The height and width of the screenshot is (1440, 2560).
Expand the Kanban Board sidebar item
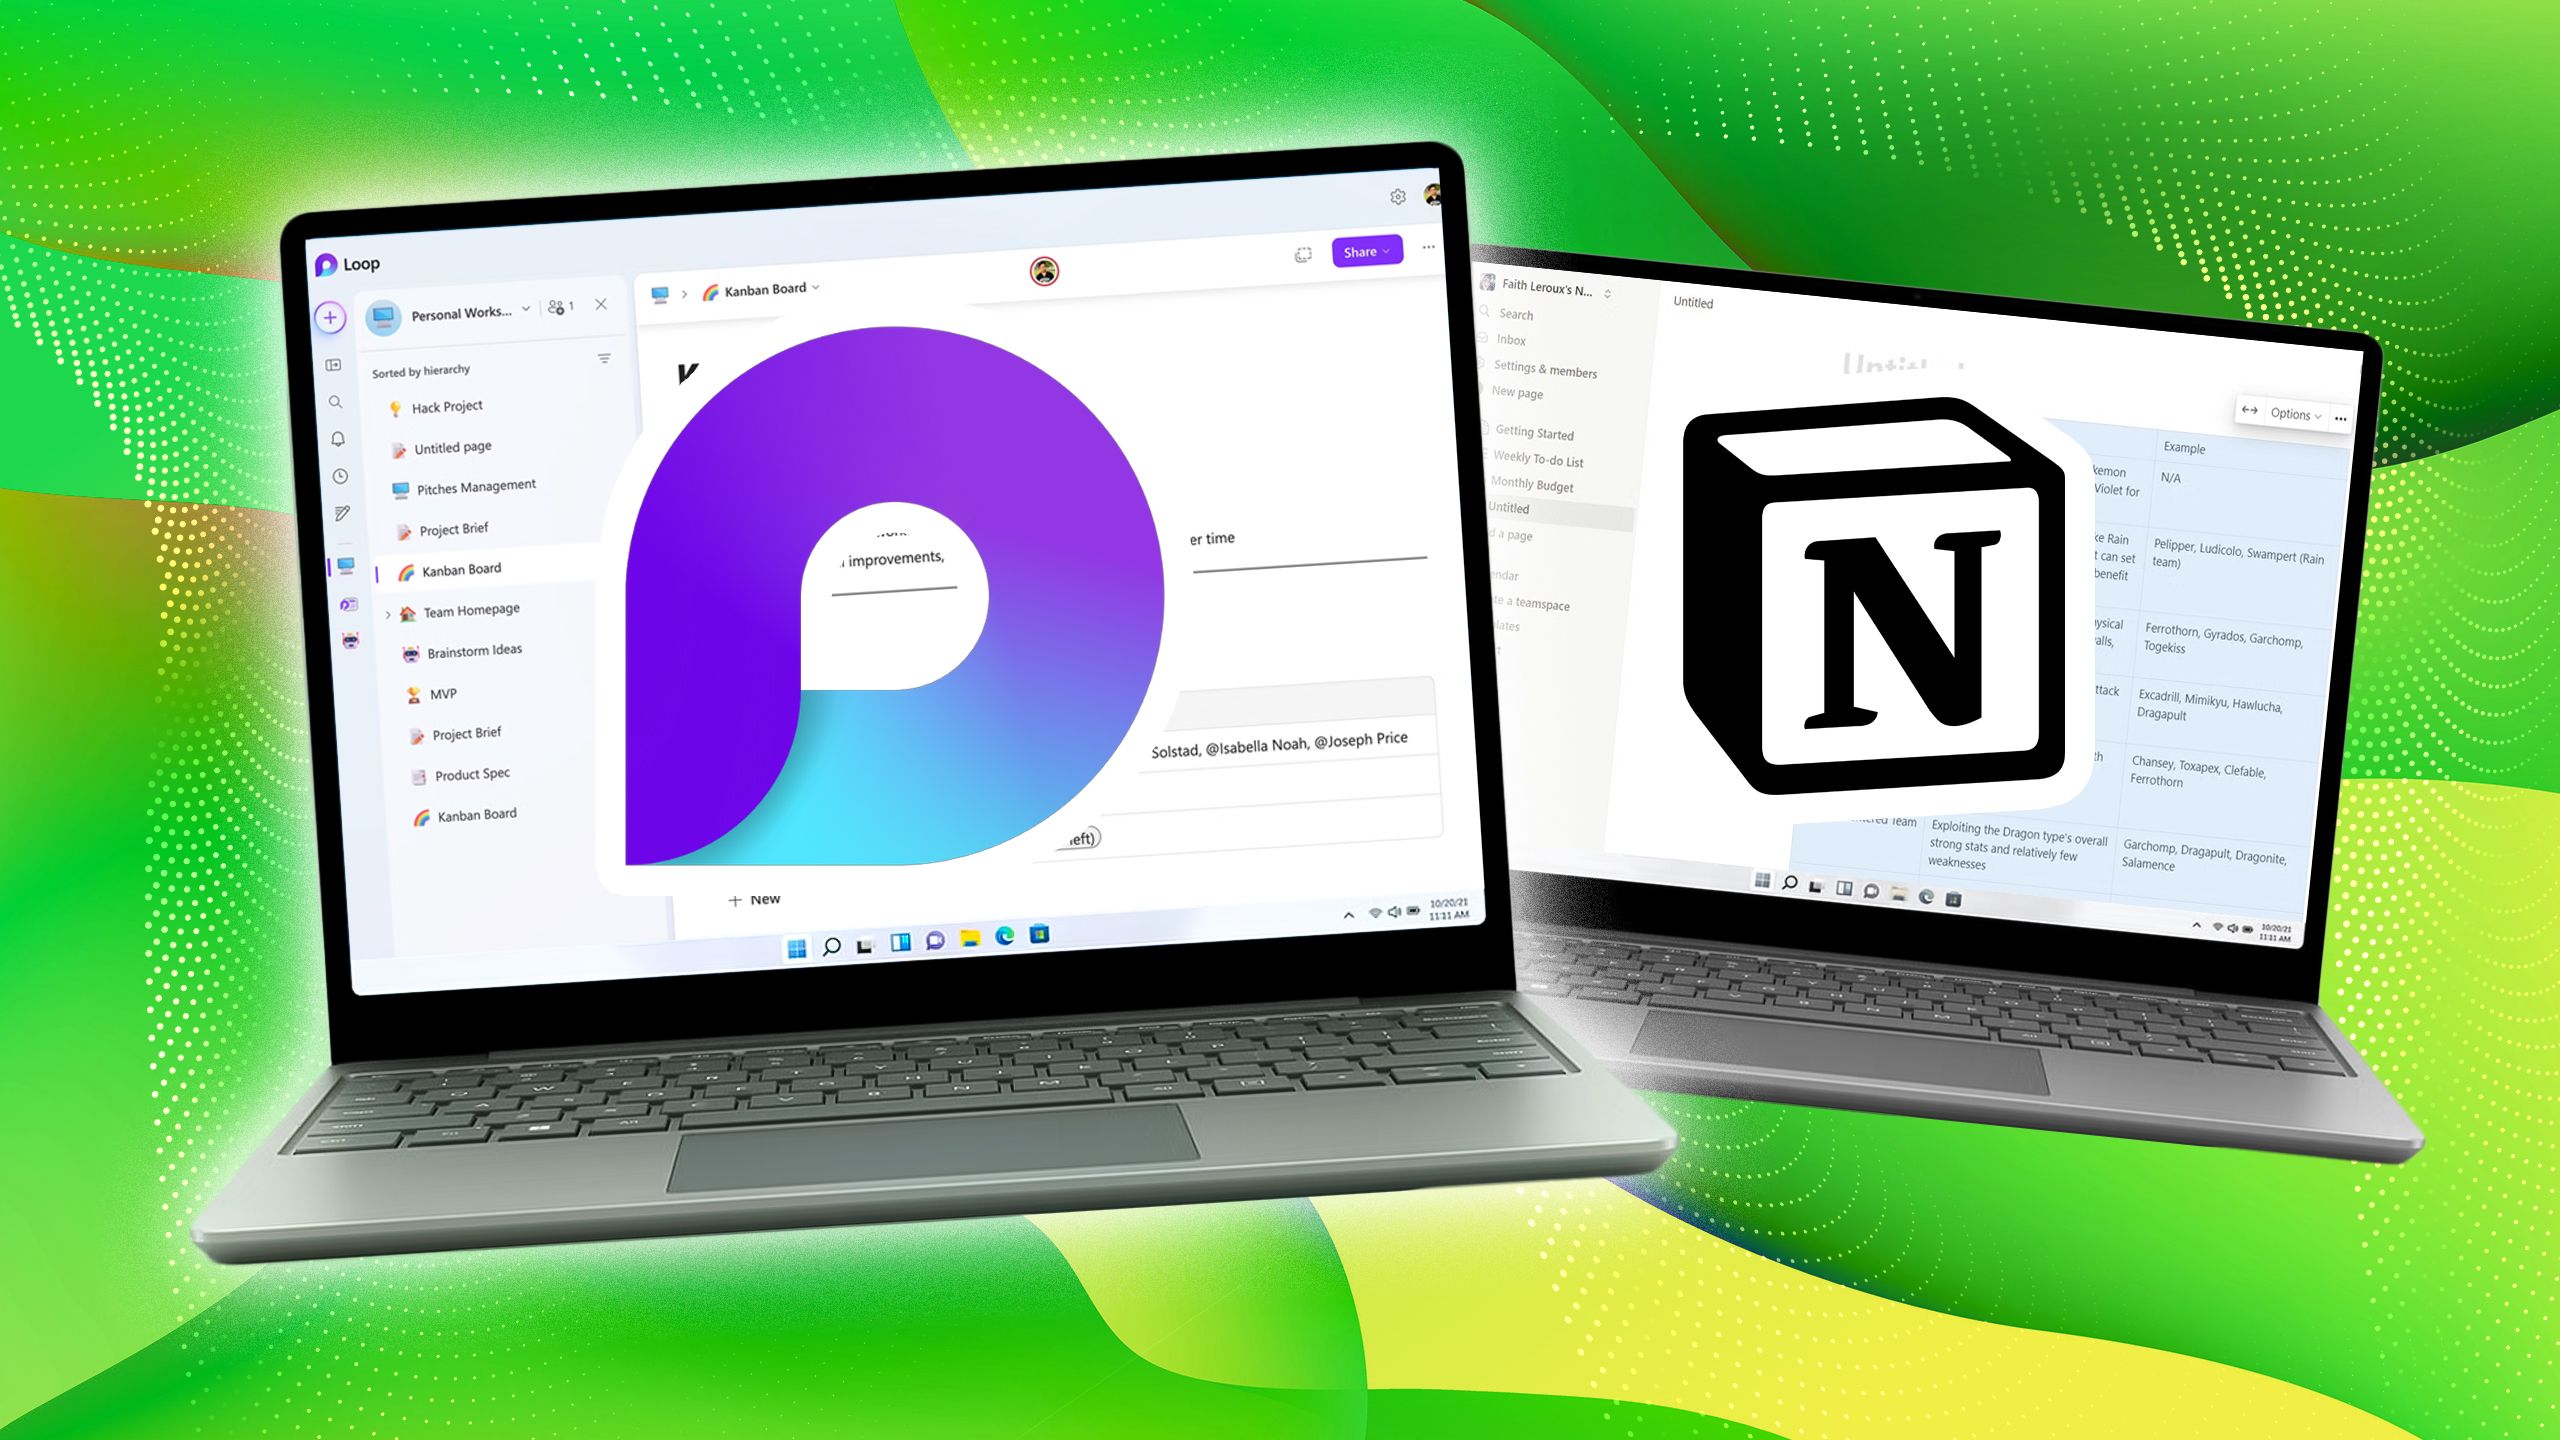pyautogui.click(x=382, y=568)
